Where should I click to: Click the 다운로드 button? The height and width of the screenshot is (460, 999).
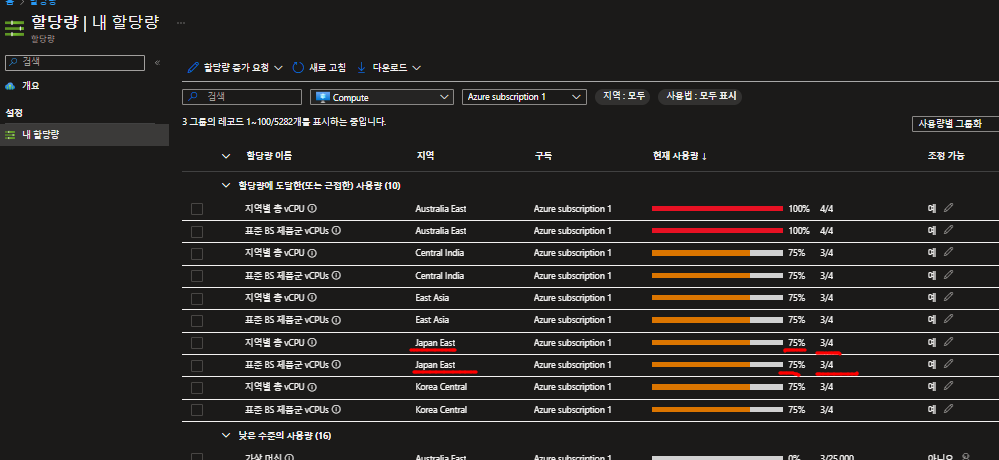tap(389, 68)
